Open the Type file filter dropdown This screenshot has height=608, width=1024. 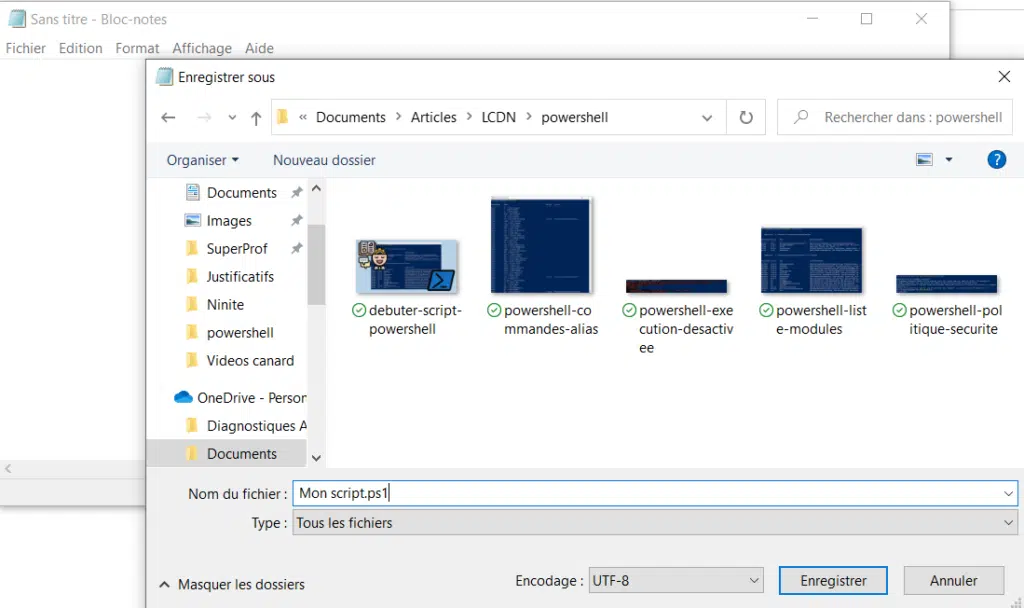point(1008,522)
